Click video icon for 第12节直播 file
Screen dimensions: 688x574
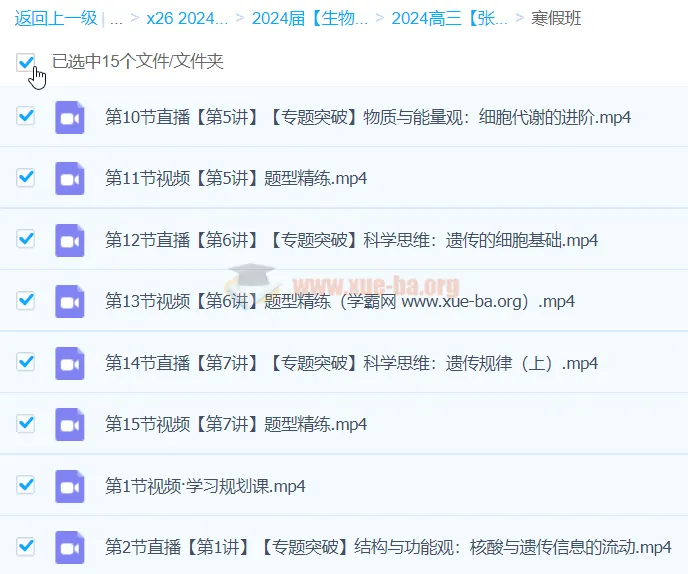pos(69,240)
